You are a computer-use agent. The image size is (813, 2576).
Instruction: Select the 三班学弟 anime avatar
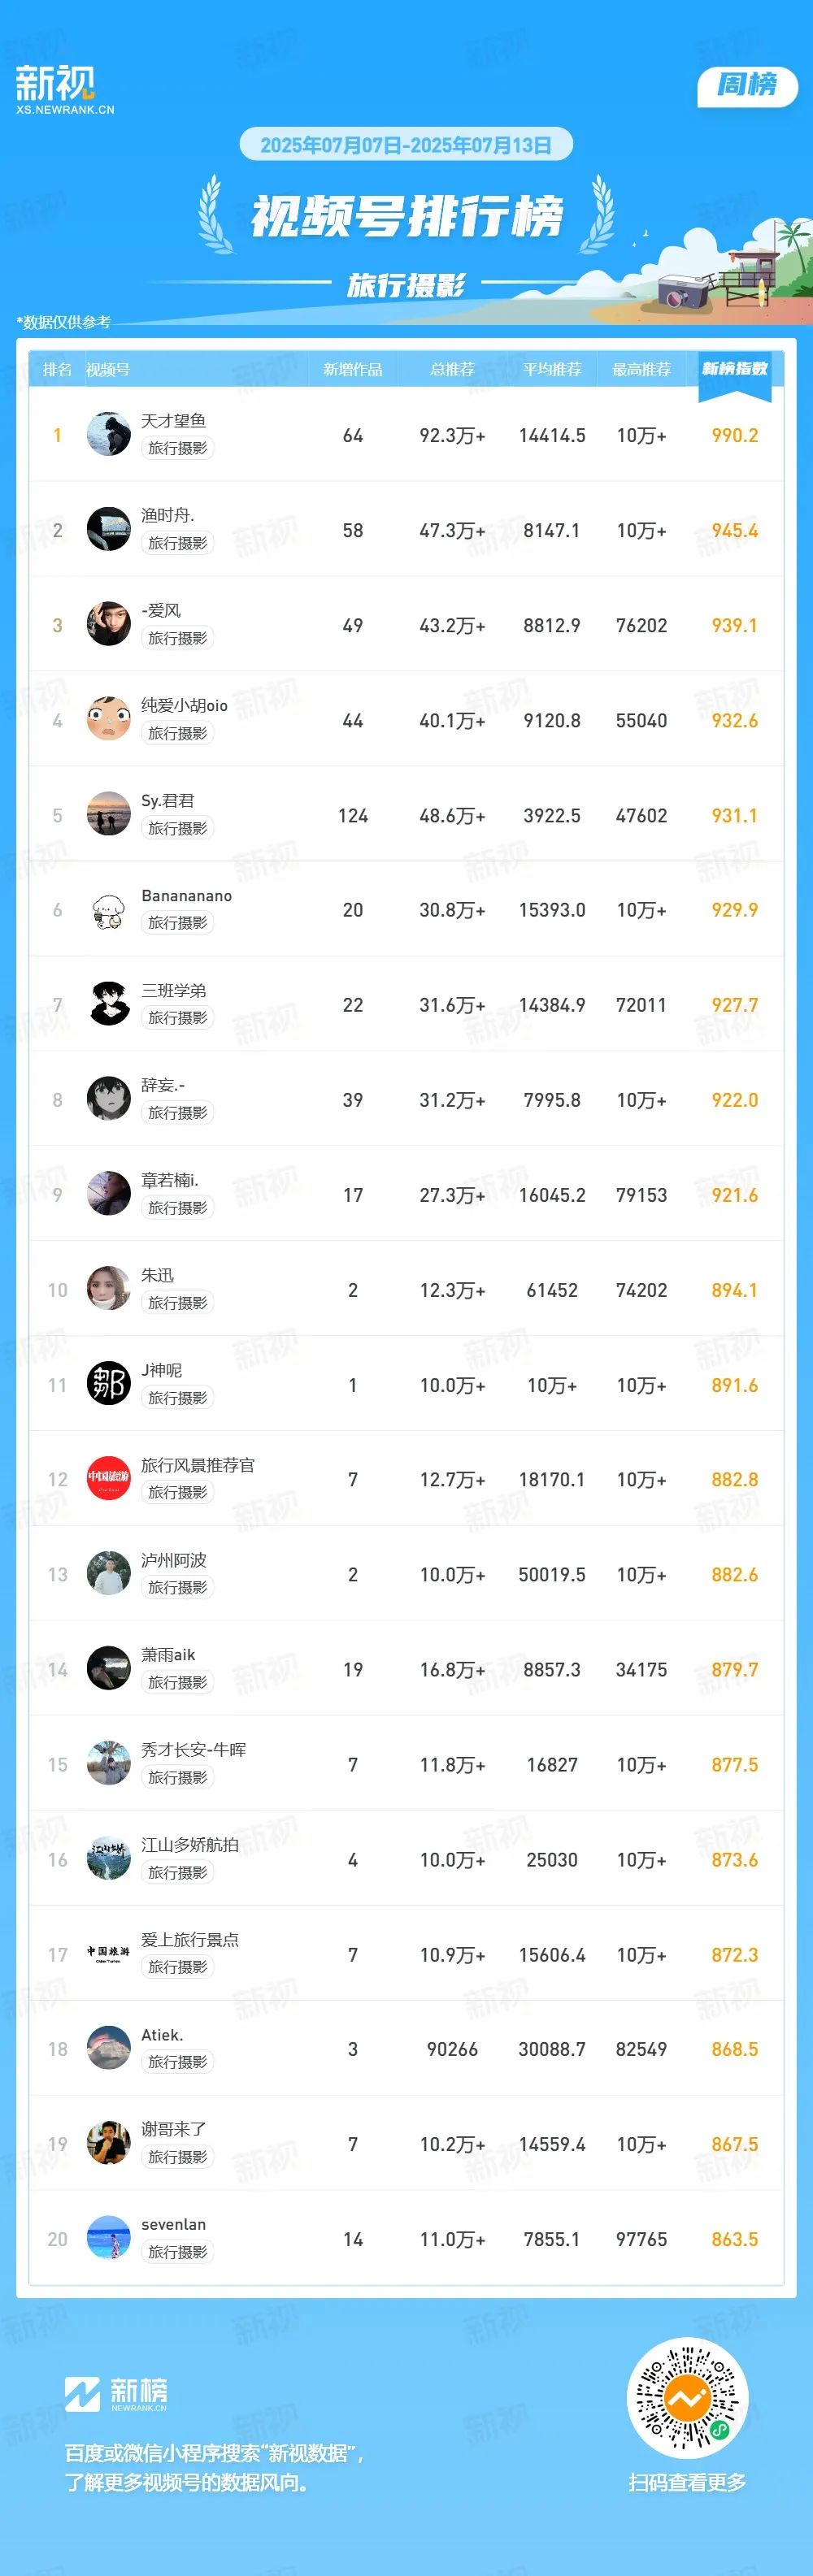[109, 1004]
